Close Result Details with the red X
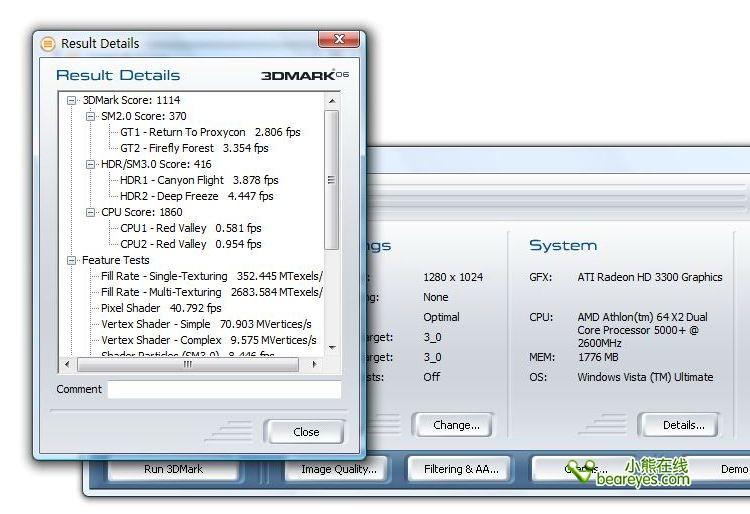The image size is (750, 514). [339, 40]
